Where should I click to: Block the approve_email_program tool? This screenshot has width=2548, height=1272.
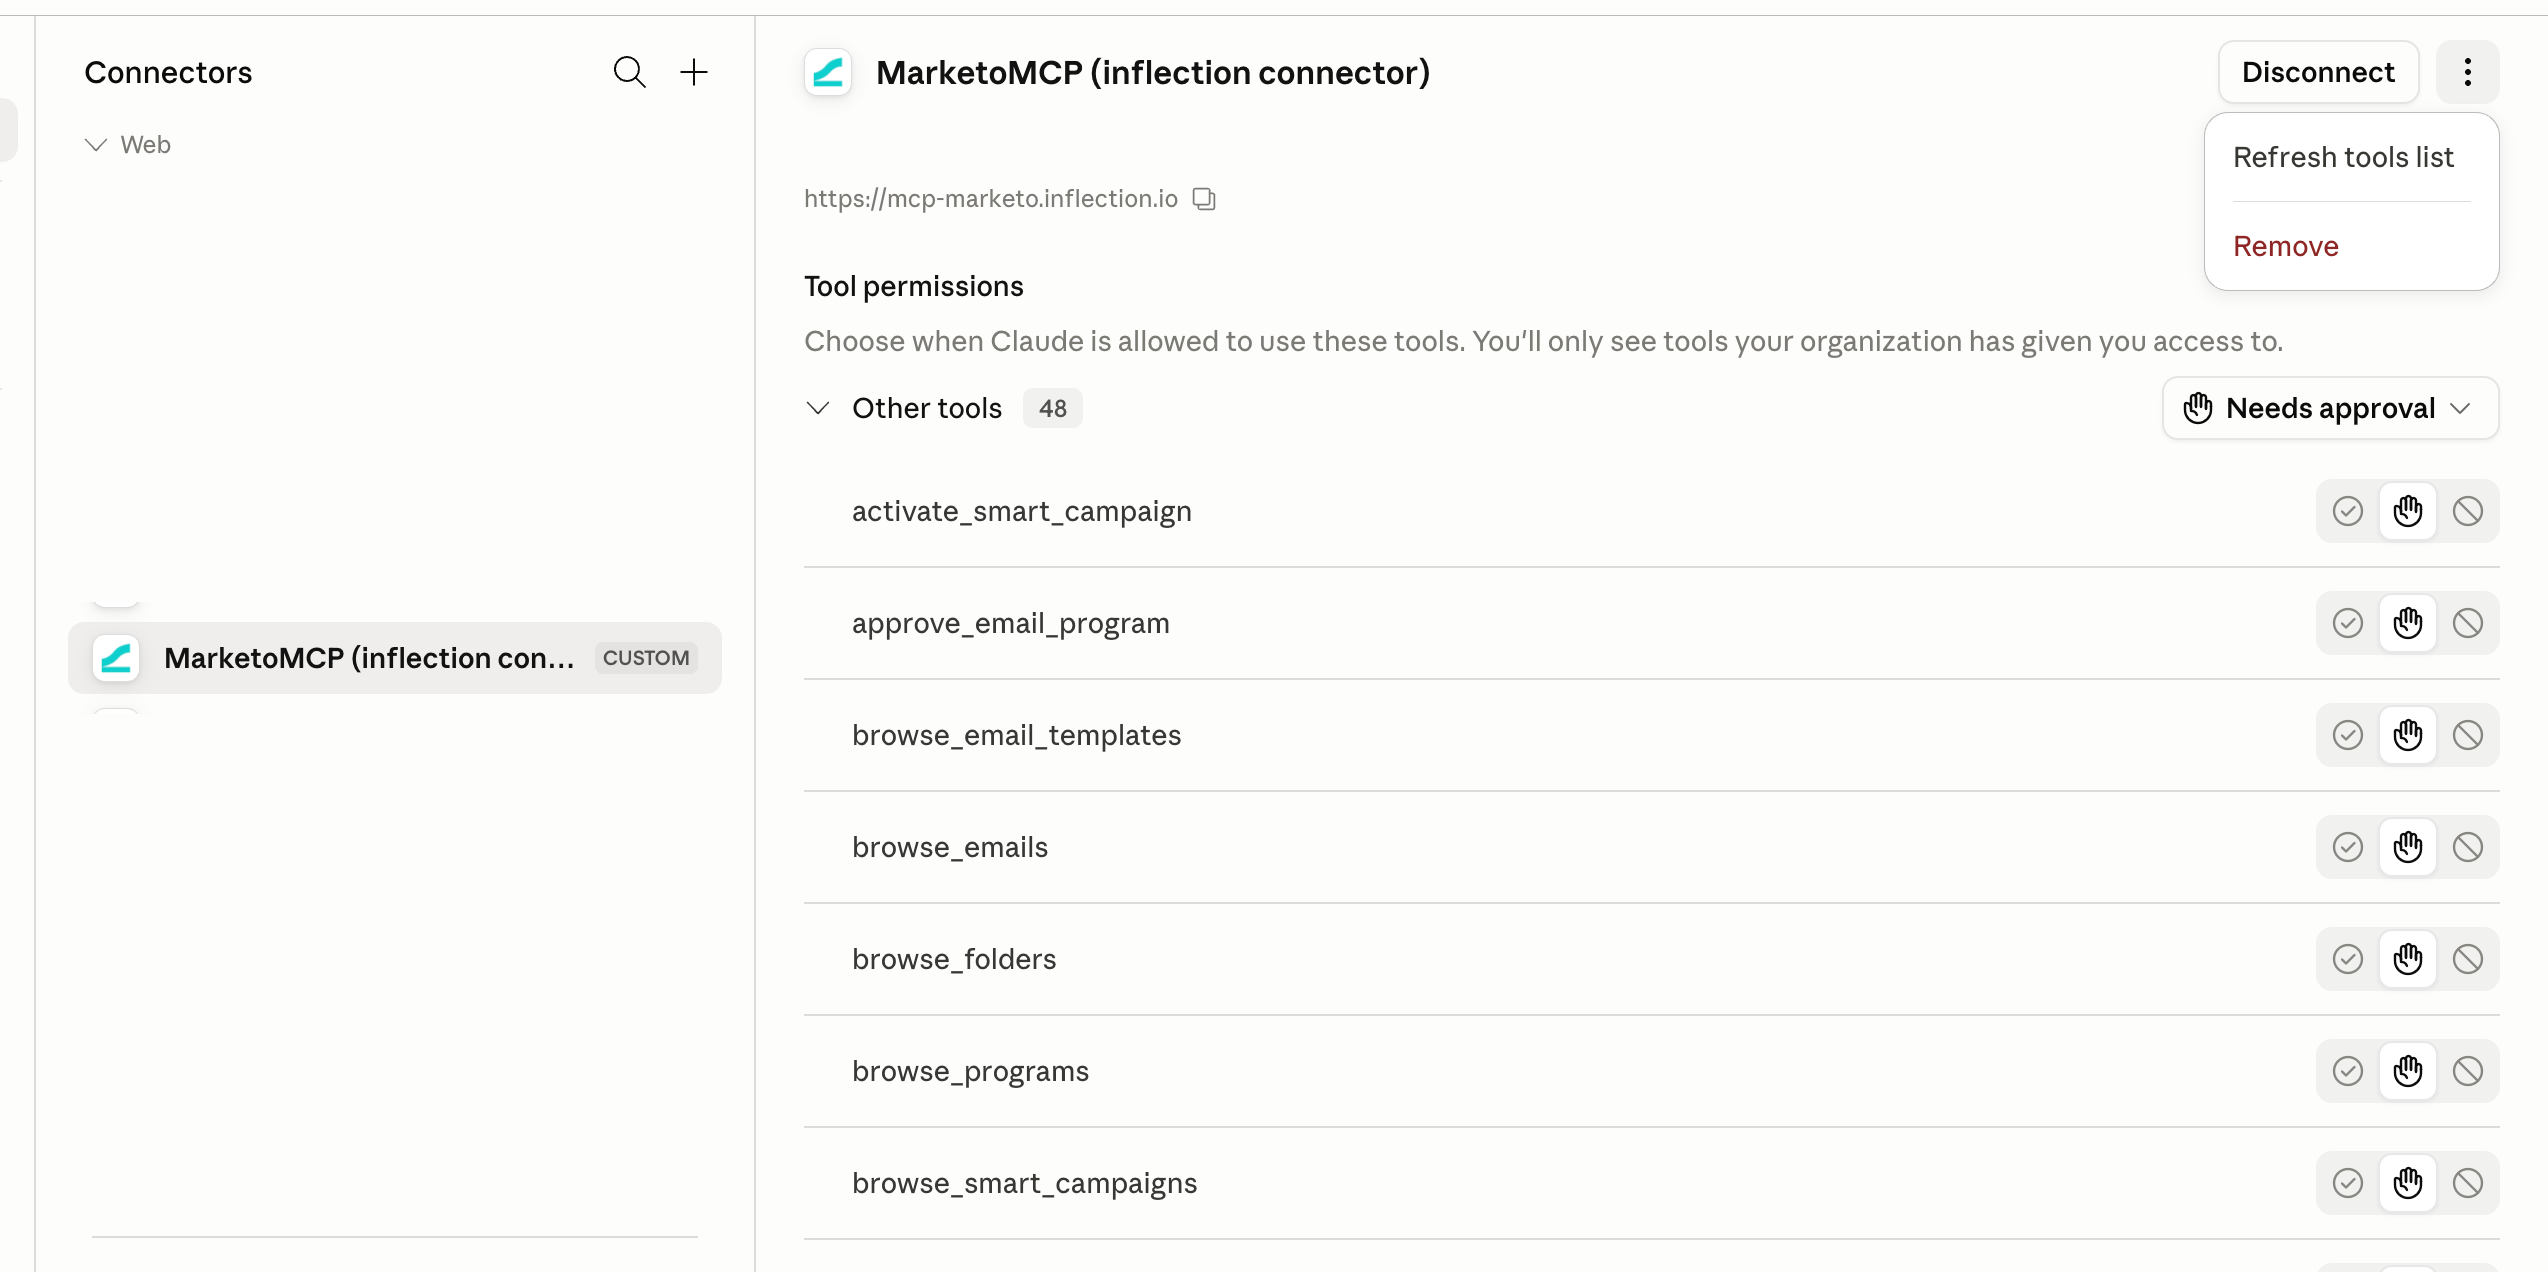click(2467, 623)
